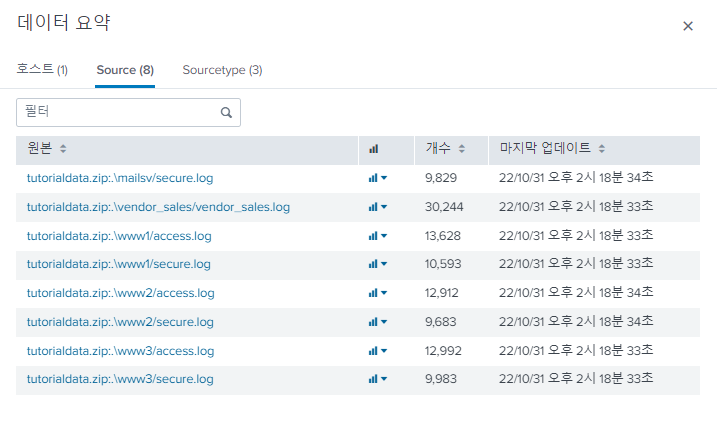Click last update time of www3/access.log
Screen dimensions: 717x428
(x=576, y=350)
